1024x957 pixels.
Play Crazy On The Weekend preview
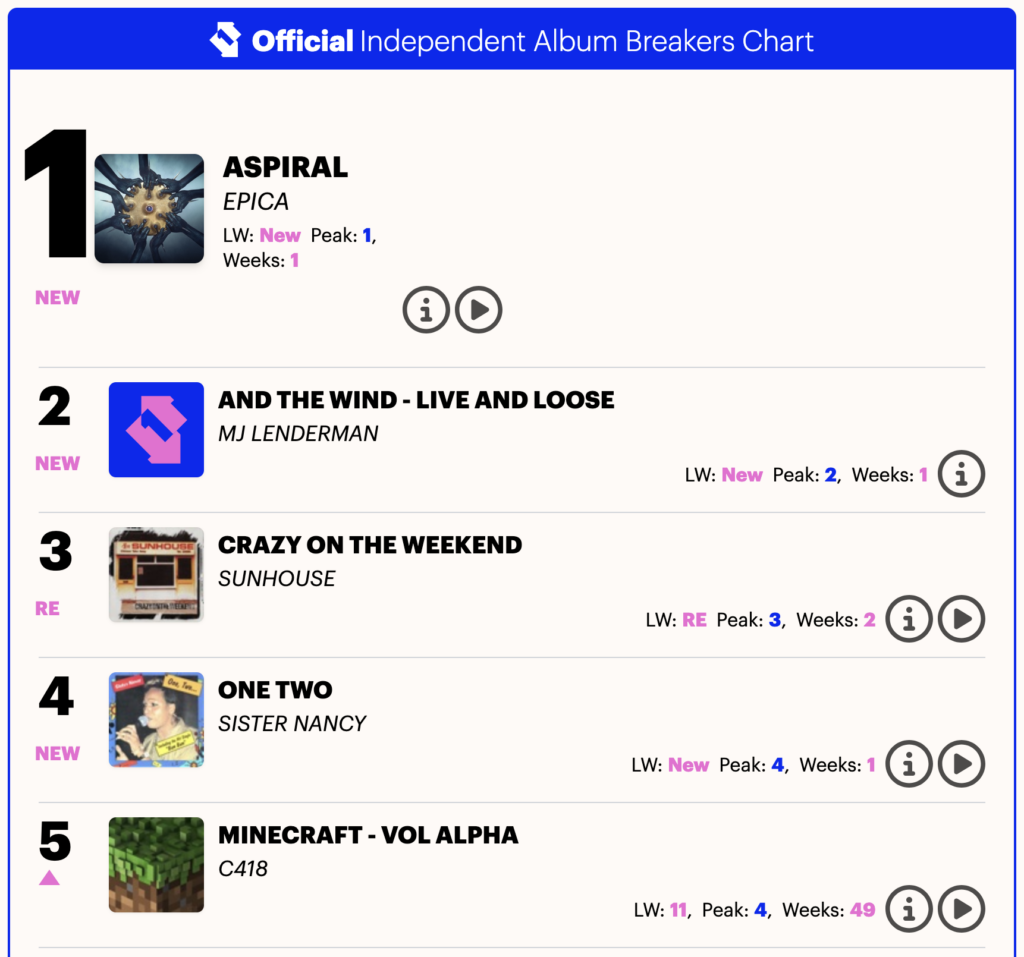(x=961, y=620)
